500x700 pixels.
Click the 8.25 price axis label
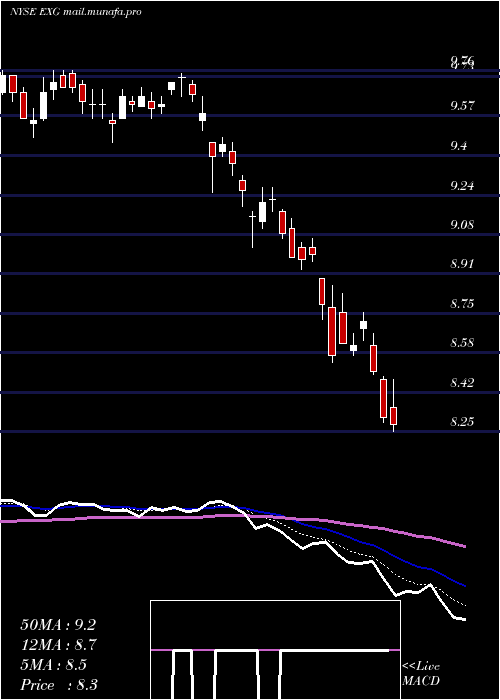coord(462,422)
